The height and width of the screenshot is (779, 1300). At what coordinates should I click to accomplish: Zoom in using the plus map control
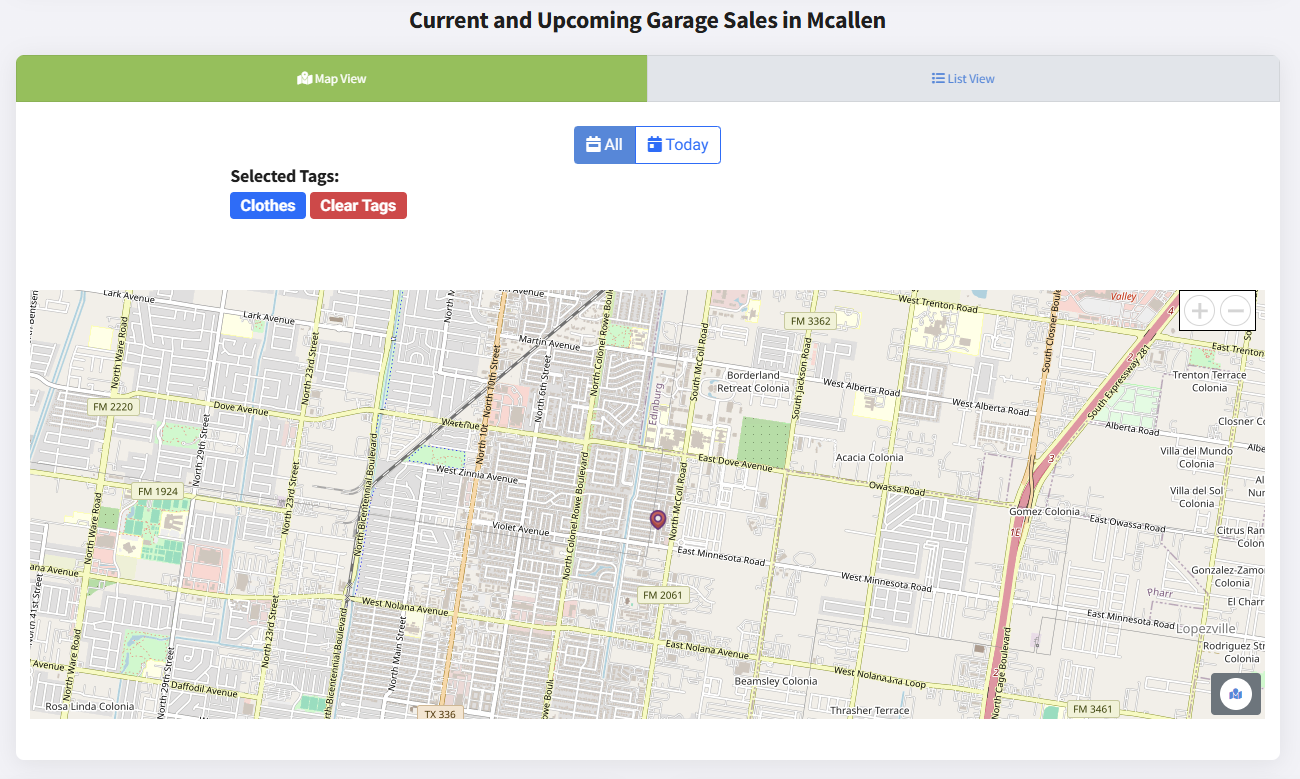pyautogui.click(x=1199, y=310)
